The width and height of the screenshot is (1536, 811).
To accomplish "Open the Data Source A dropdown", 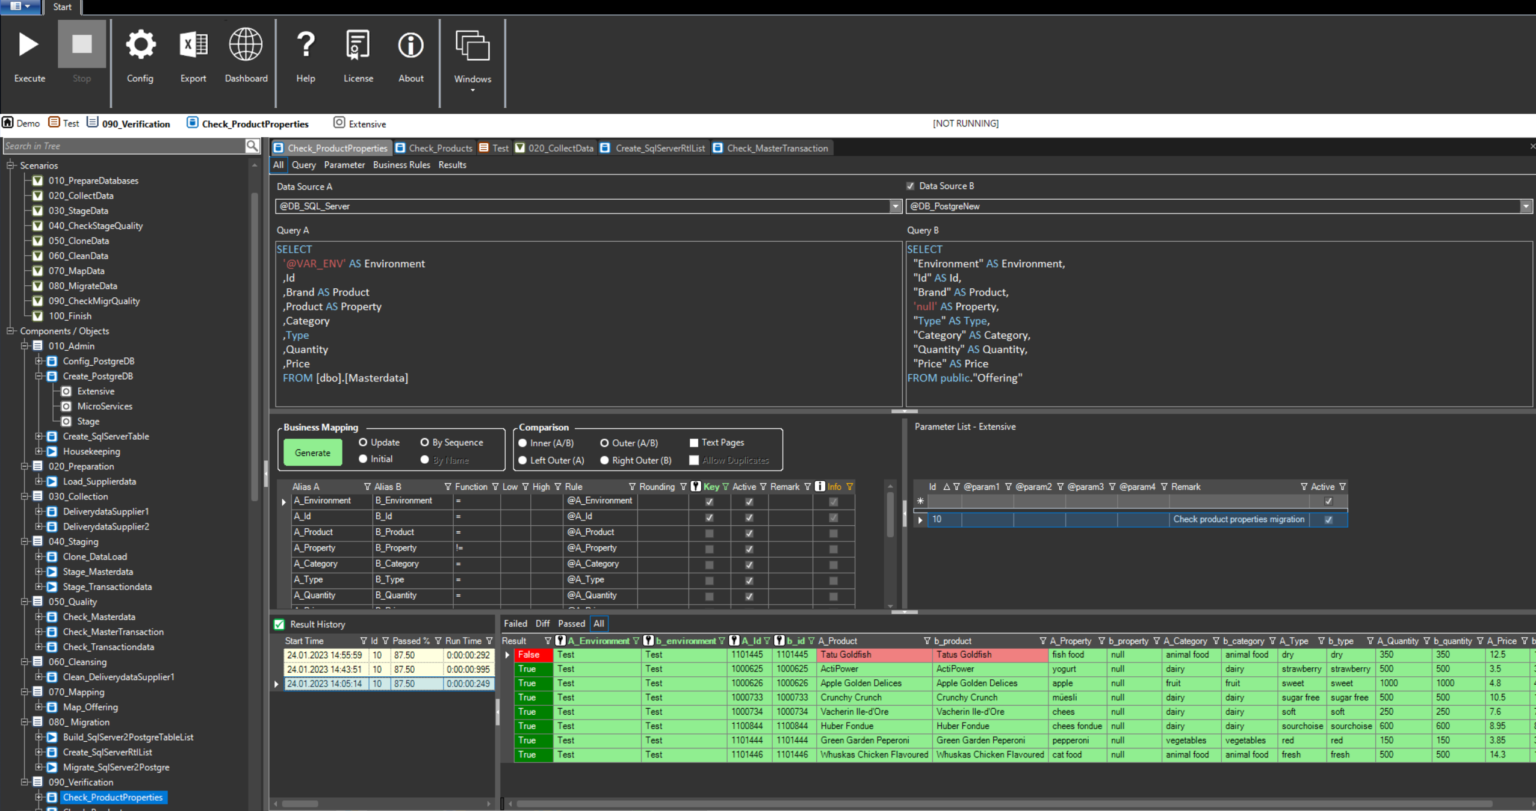I will (x=896, y=206).
